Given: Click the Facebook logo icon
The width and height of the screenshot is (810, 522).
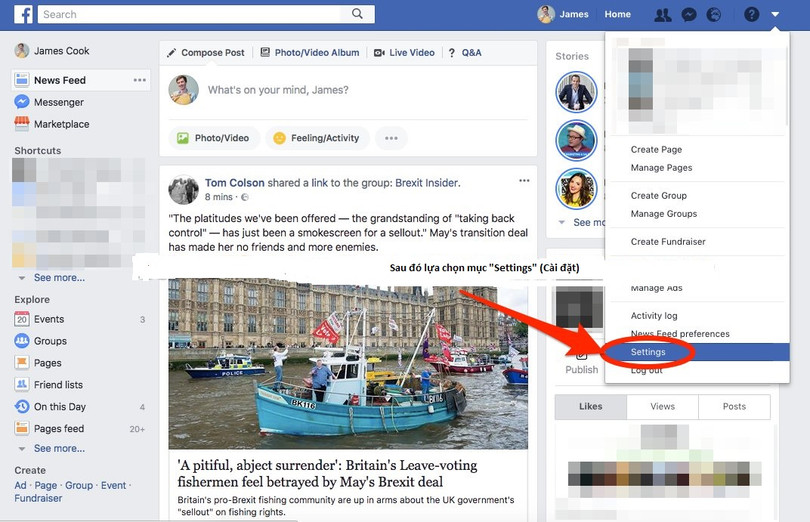Looking at the screenshot, I should coord(23,14).
